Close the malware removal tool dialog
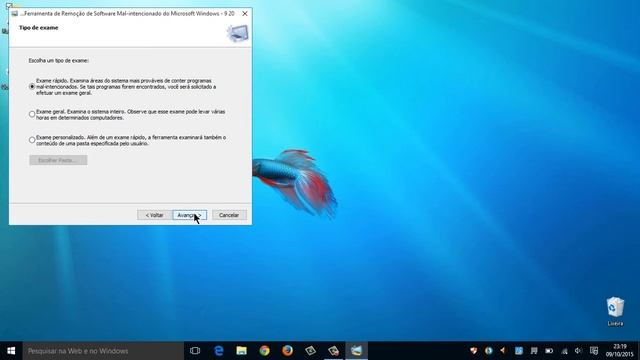This screenshot has width=640, height=360. click(245, 13)
